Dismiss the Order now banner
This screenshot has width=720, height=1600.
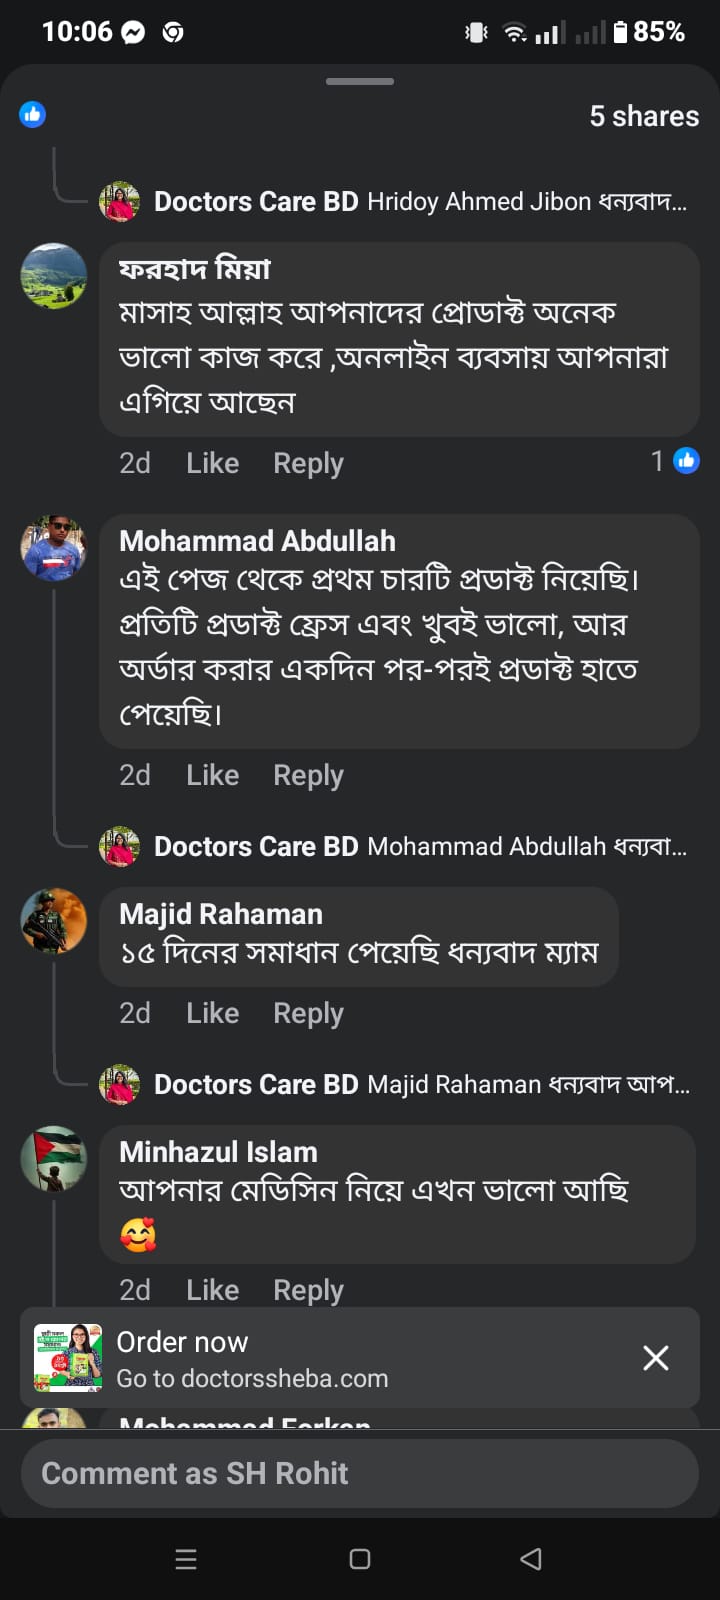coord(655,1357)
